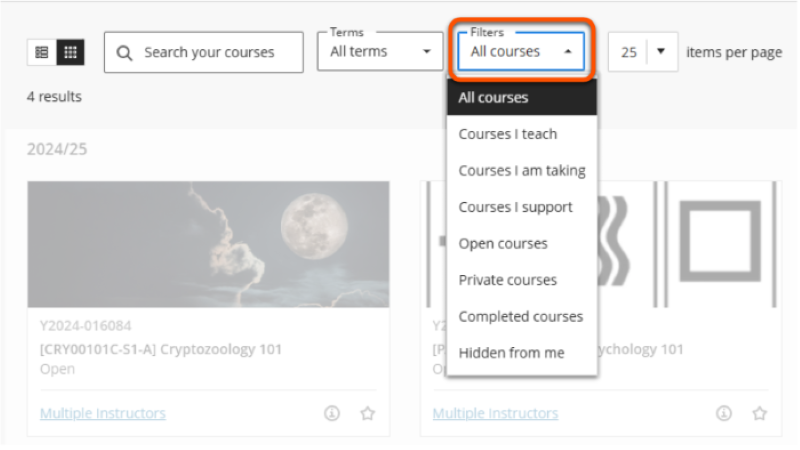Viewport: 800px width, 450px height.
Task: Star the Psychology 101 course
Action: pos(759,413)
